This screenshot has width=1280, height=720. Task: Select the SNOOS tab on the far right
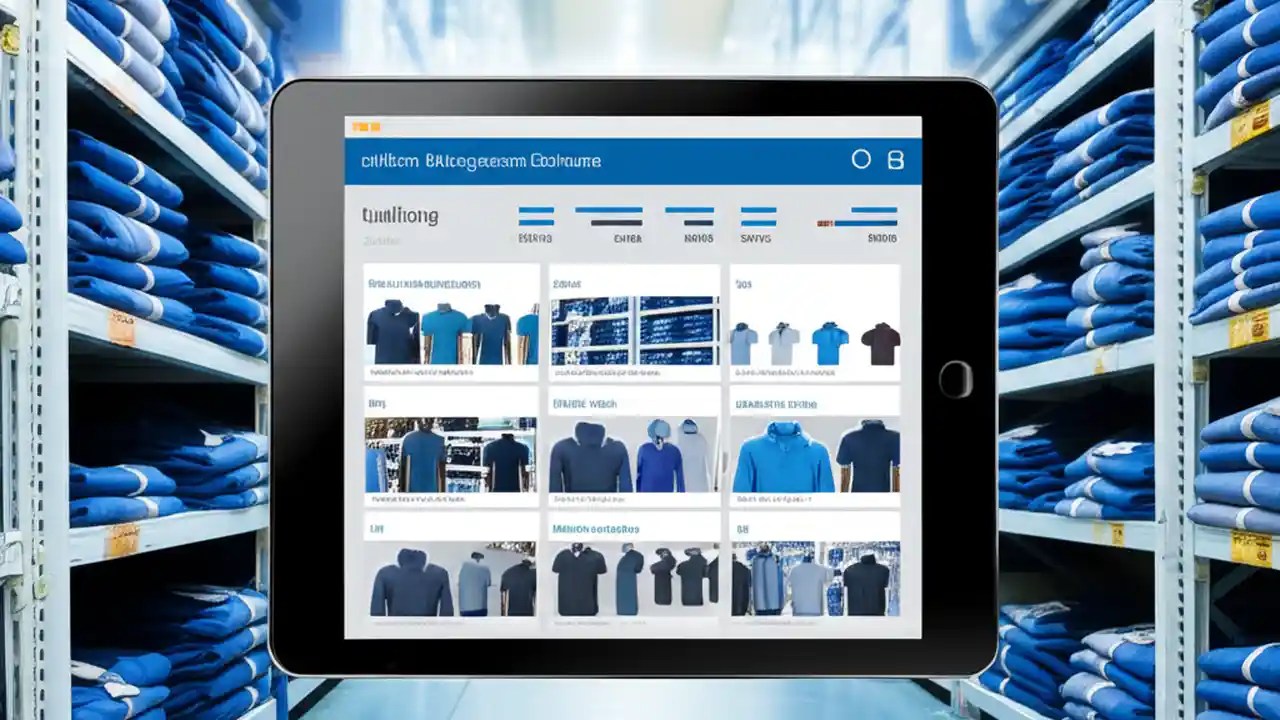[883, 238]
